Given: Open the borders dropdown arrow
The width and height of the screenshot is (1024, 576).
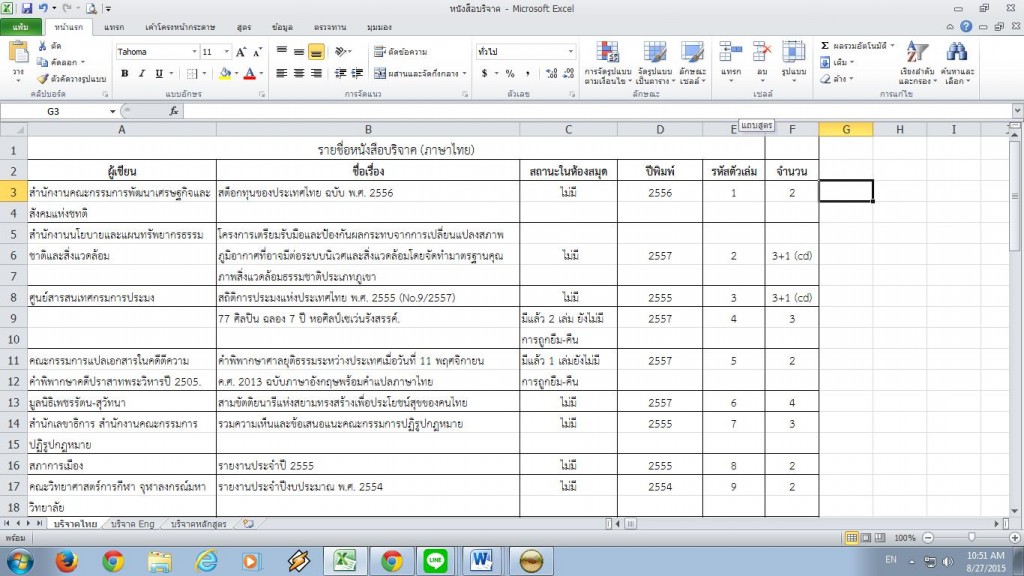Looking at the screenshot, I should [x=204, y=74].
